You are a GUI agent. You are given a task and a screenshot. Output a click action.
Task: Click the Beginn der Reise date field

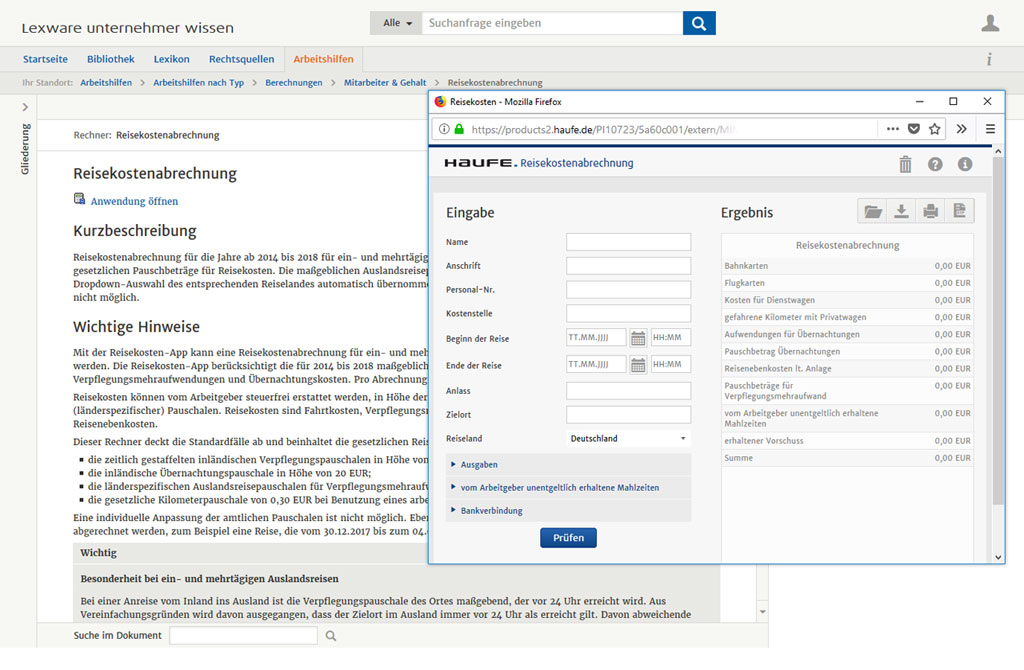coord(596,338)
